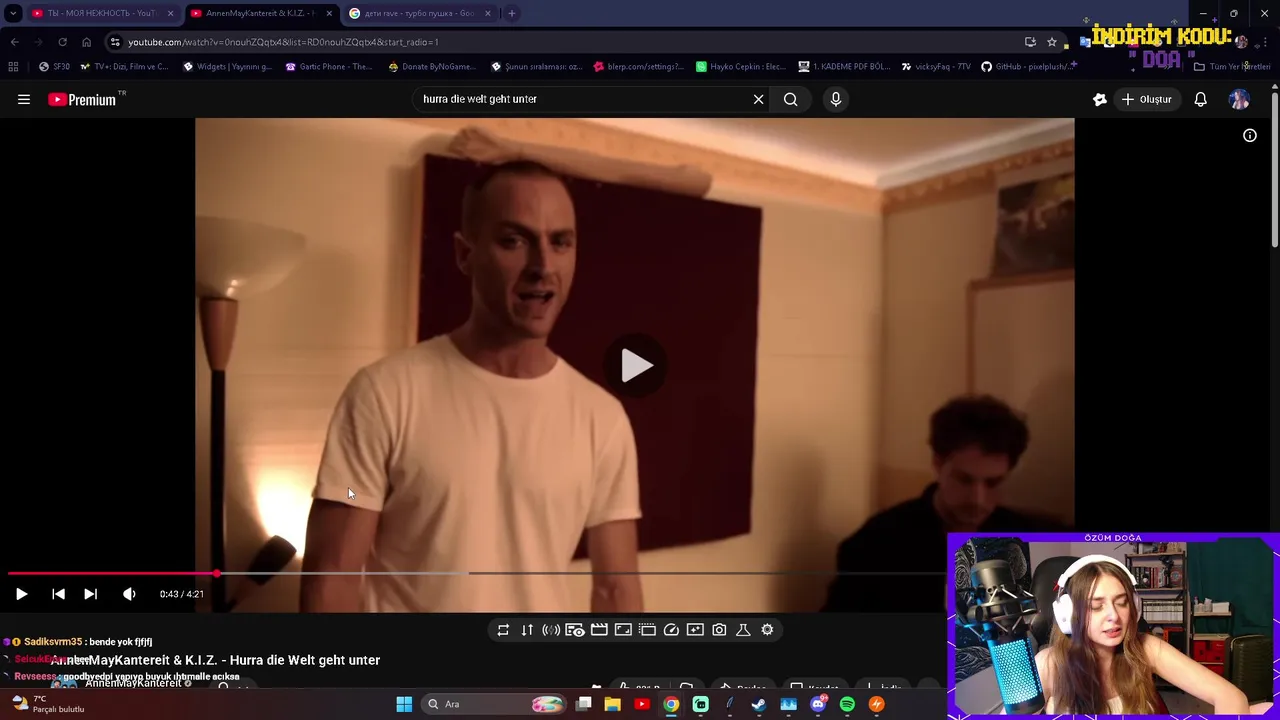Image resolution: width=1280 pixels, height=720 pixels.
Task: Show video info card icon
Action: [x=1250, y=135]
